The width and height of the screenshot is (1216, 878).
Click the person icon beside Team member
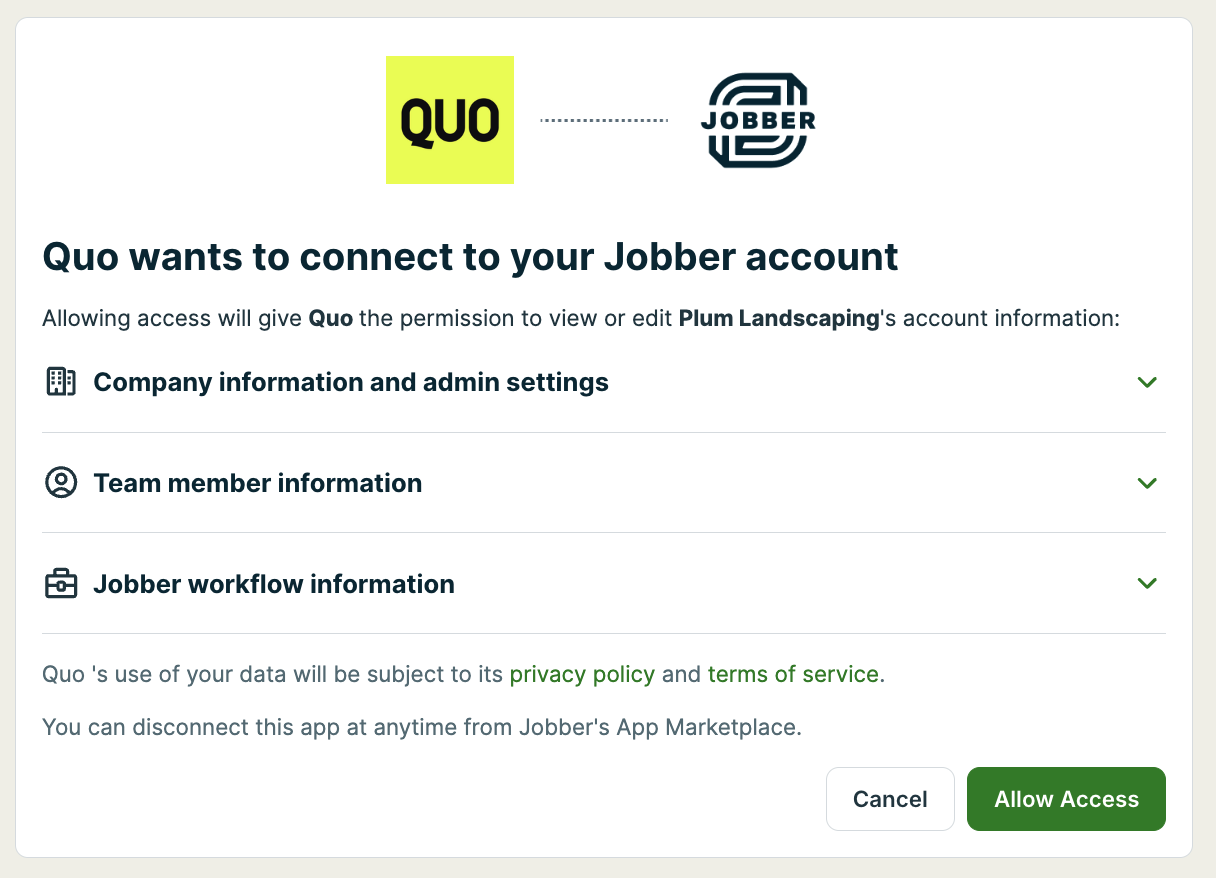pos(61,483)
